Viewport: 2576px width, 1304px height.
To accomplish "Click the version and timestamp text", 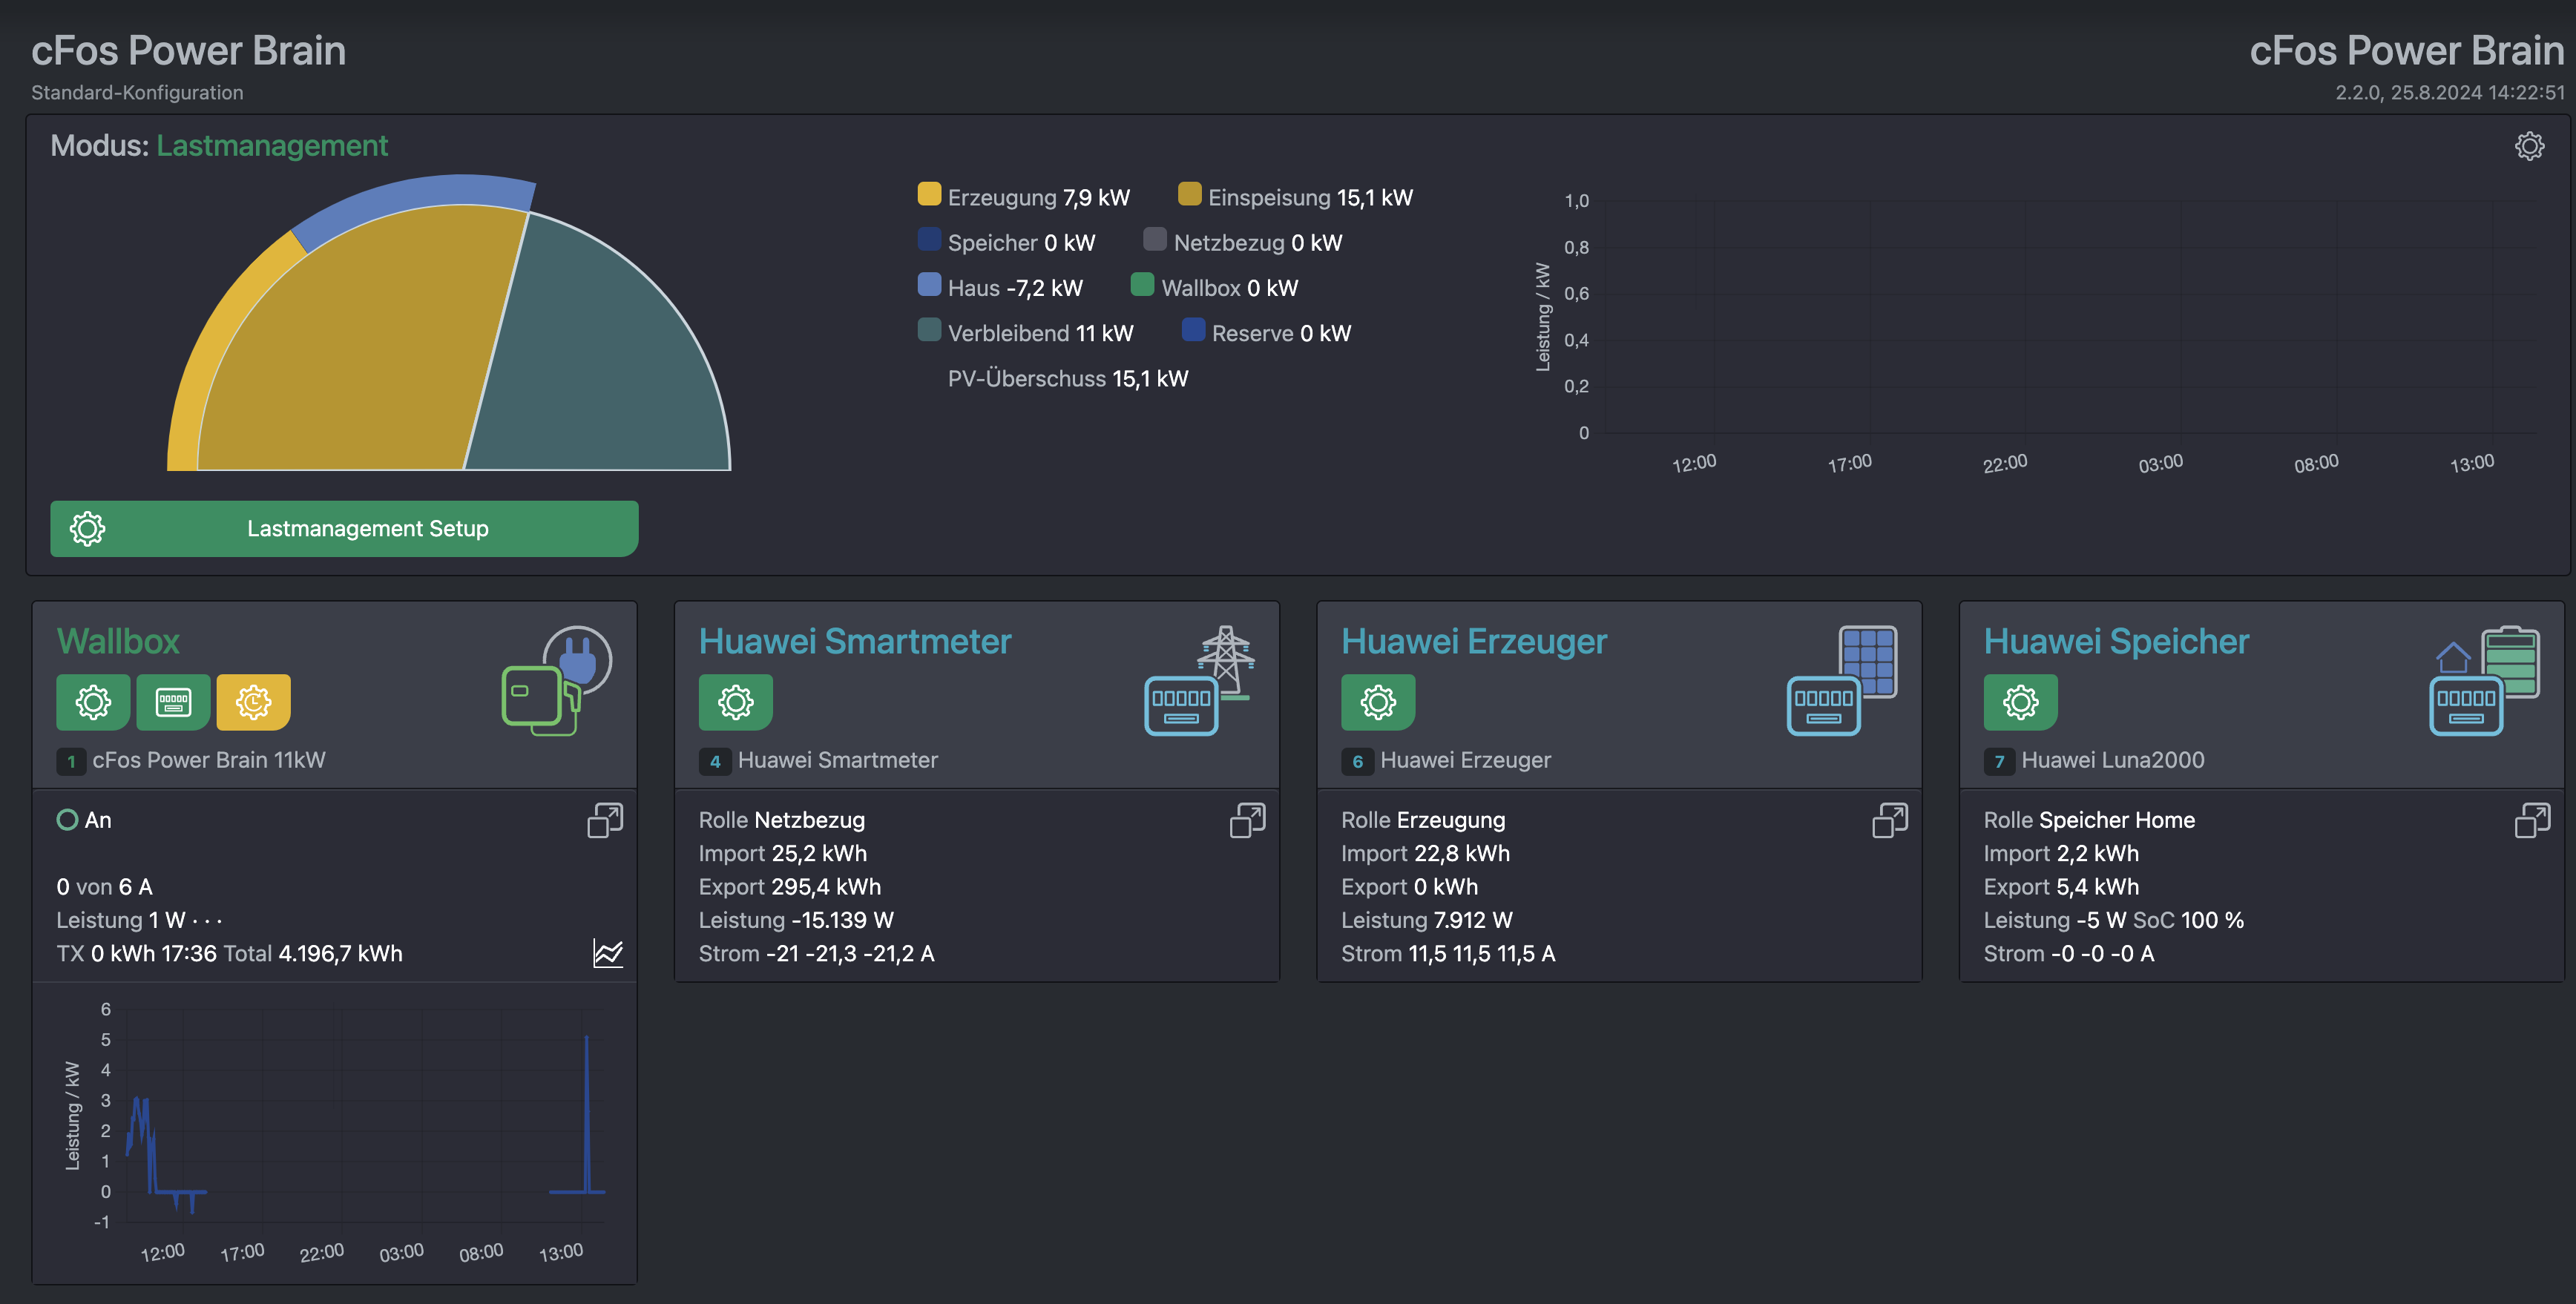I will [x=2450, y=92].
